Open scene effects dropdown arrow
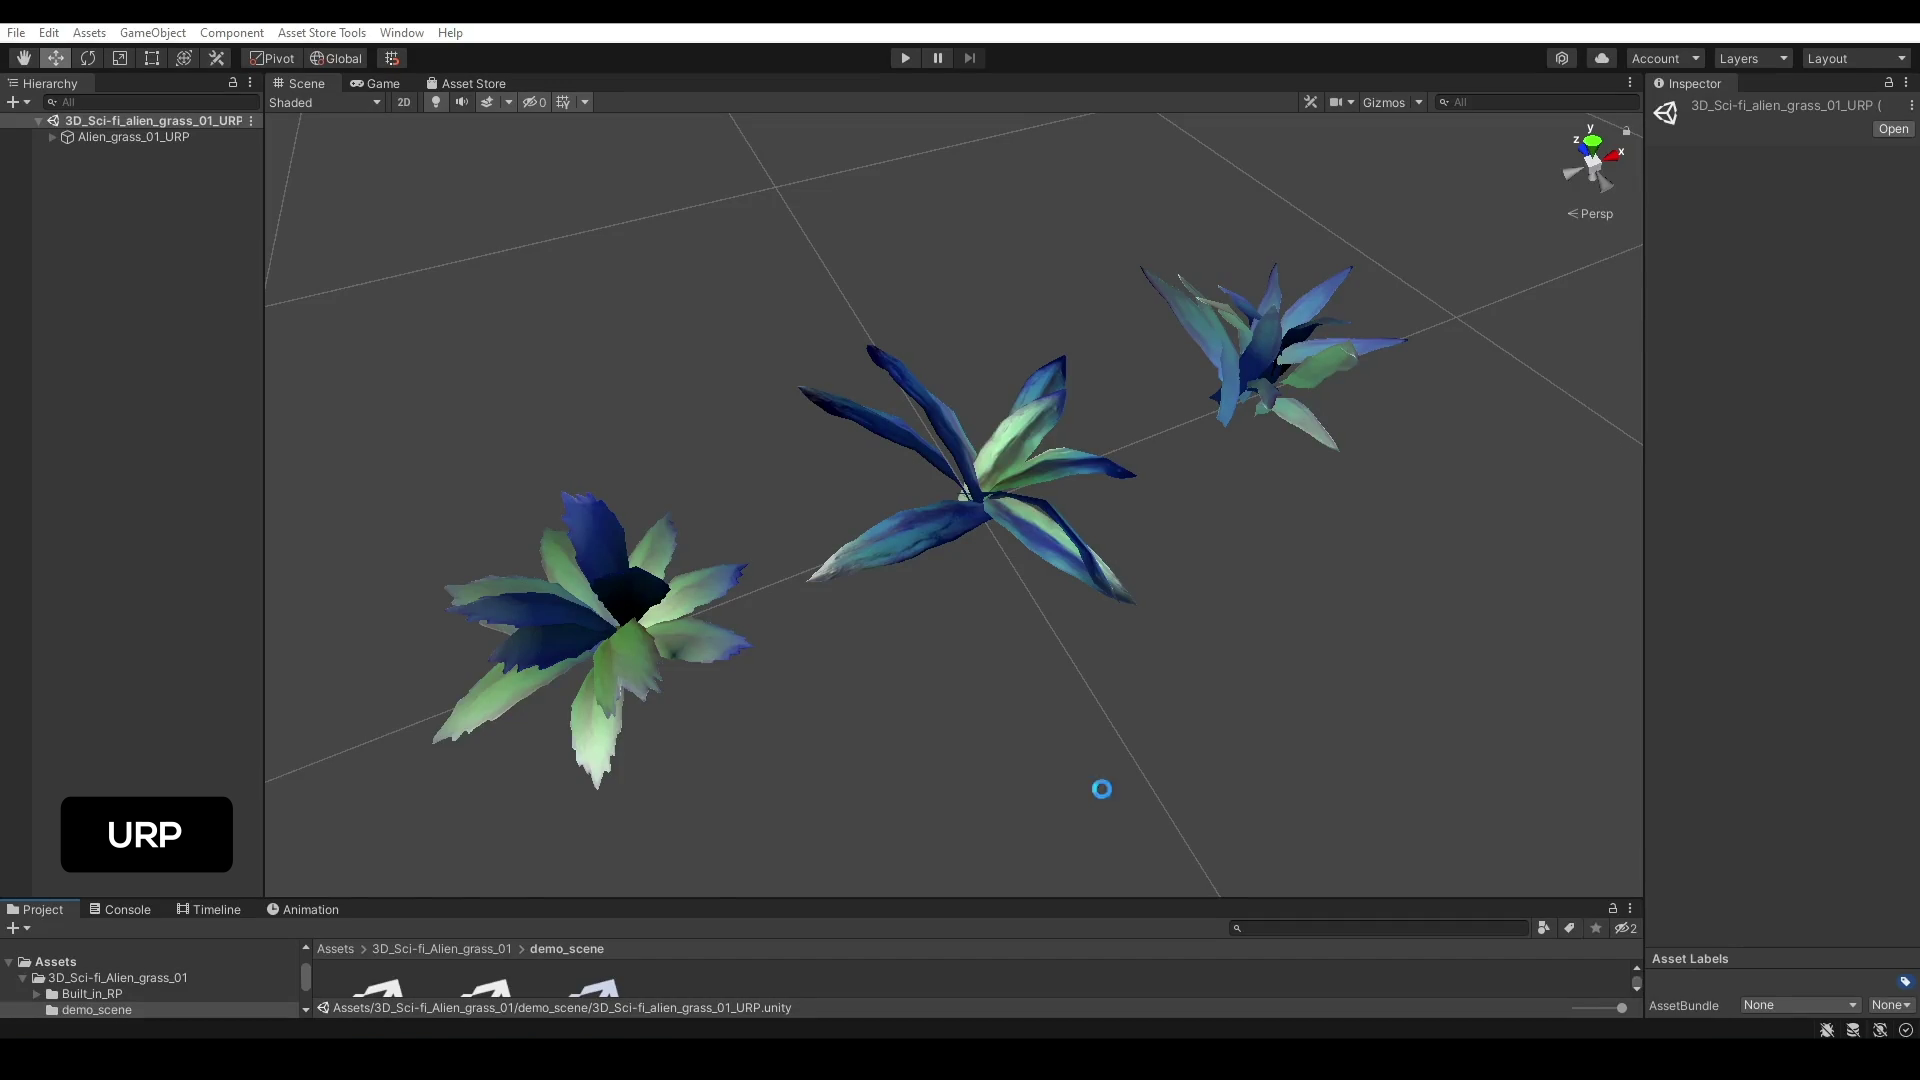Screen dimensions: 1920x1080 click(508, 102)
